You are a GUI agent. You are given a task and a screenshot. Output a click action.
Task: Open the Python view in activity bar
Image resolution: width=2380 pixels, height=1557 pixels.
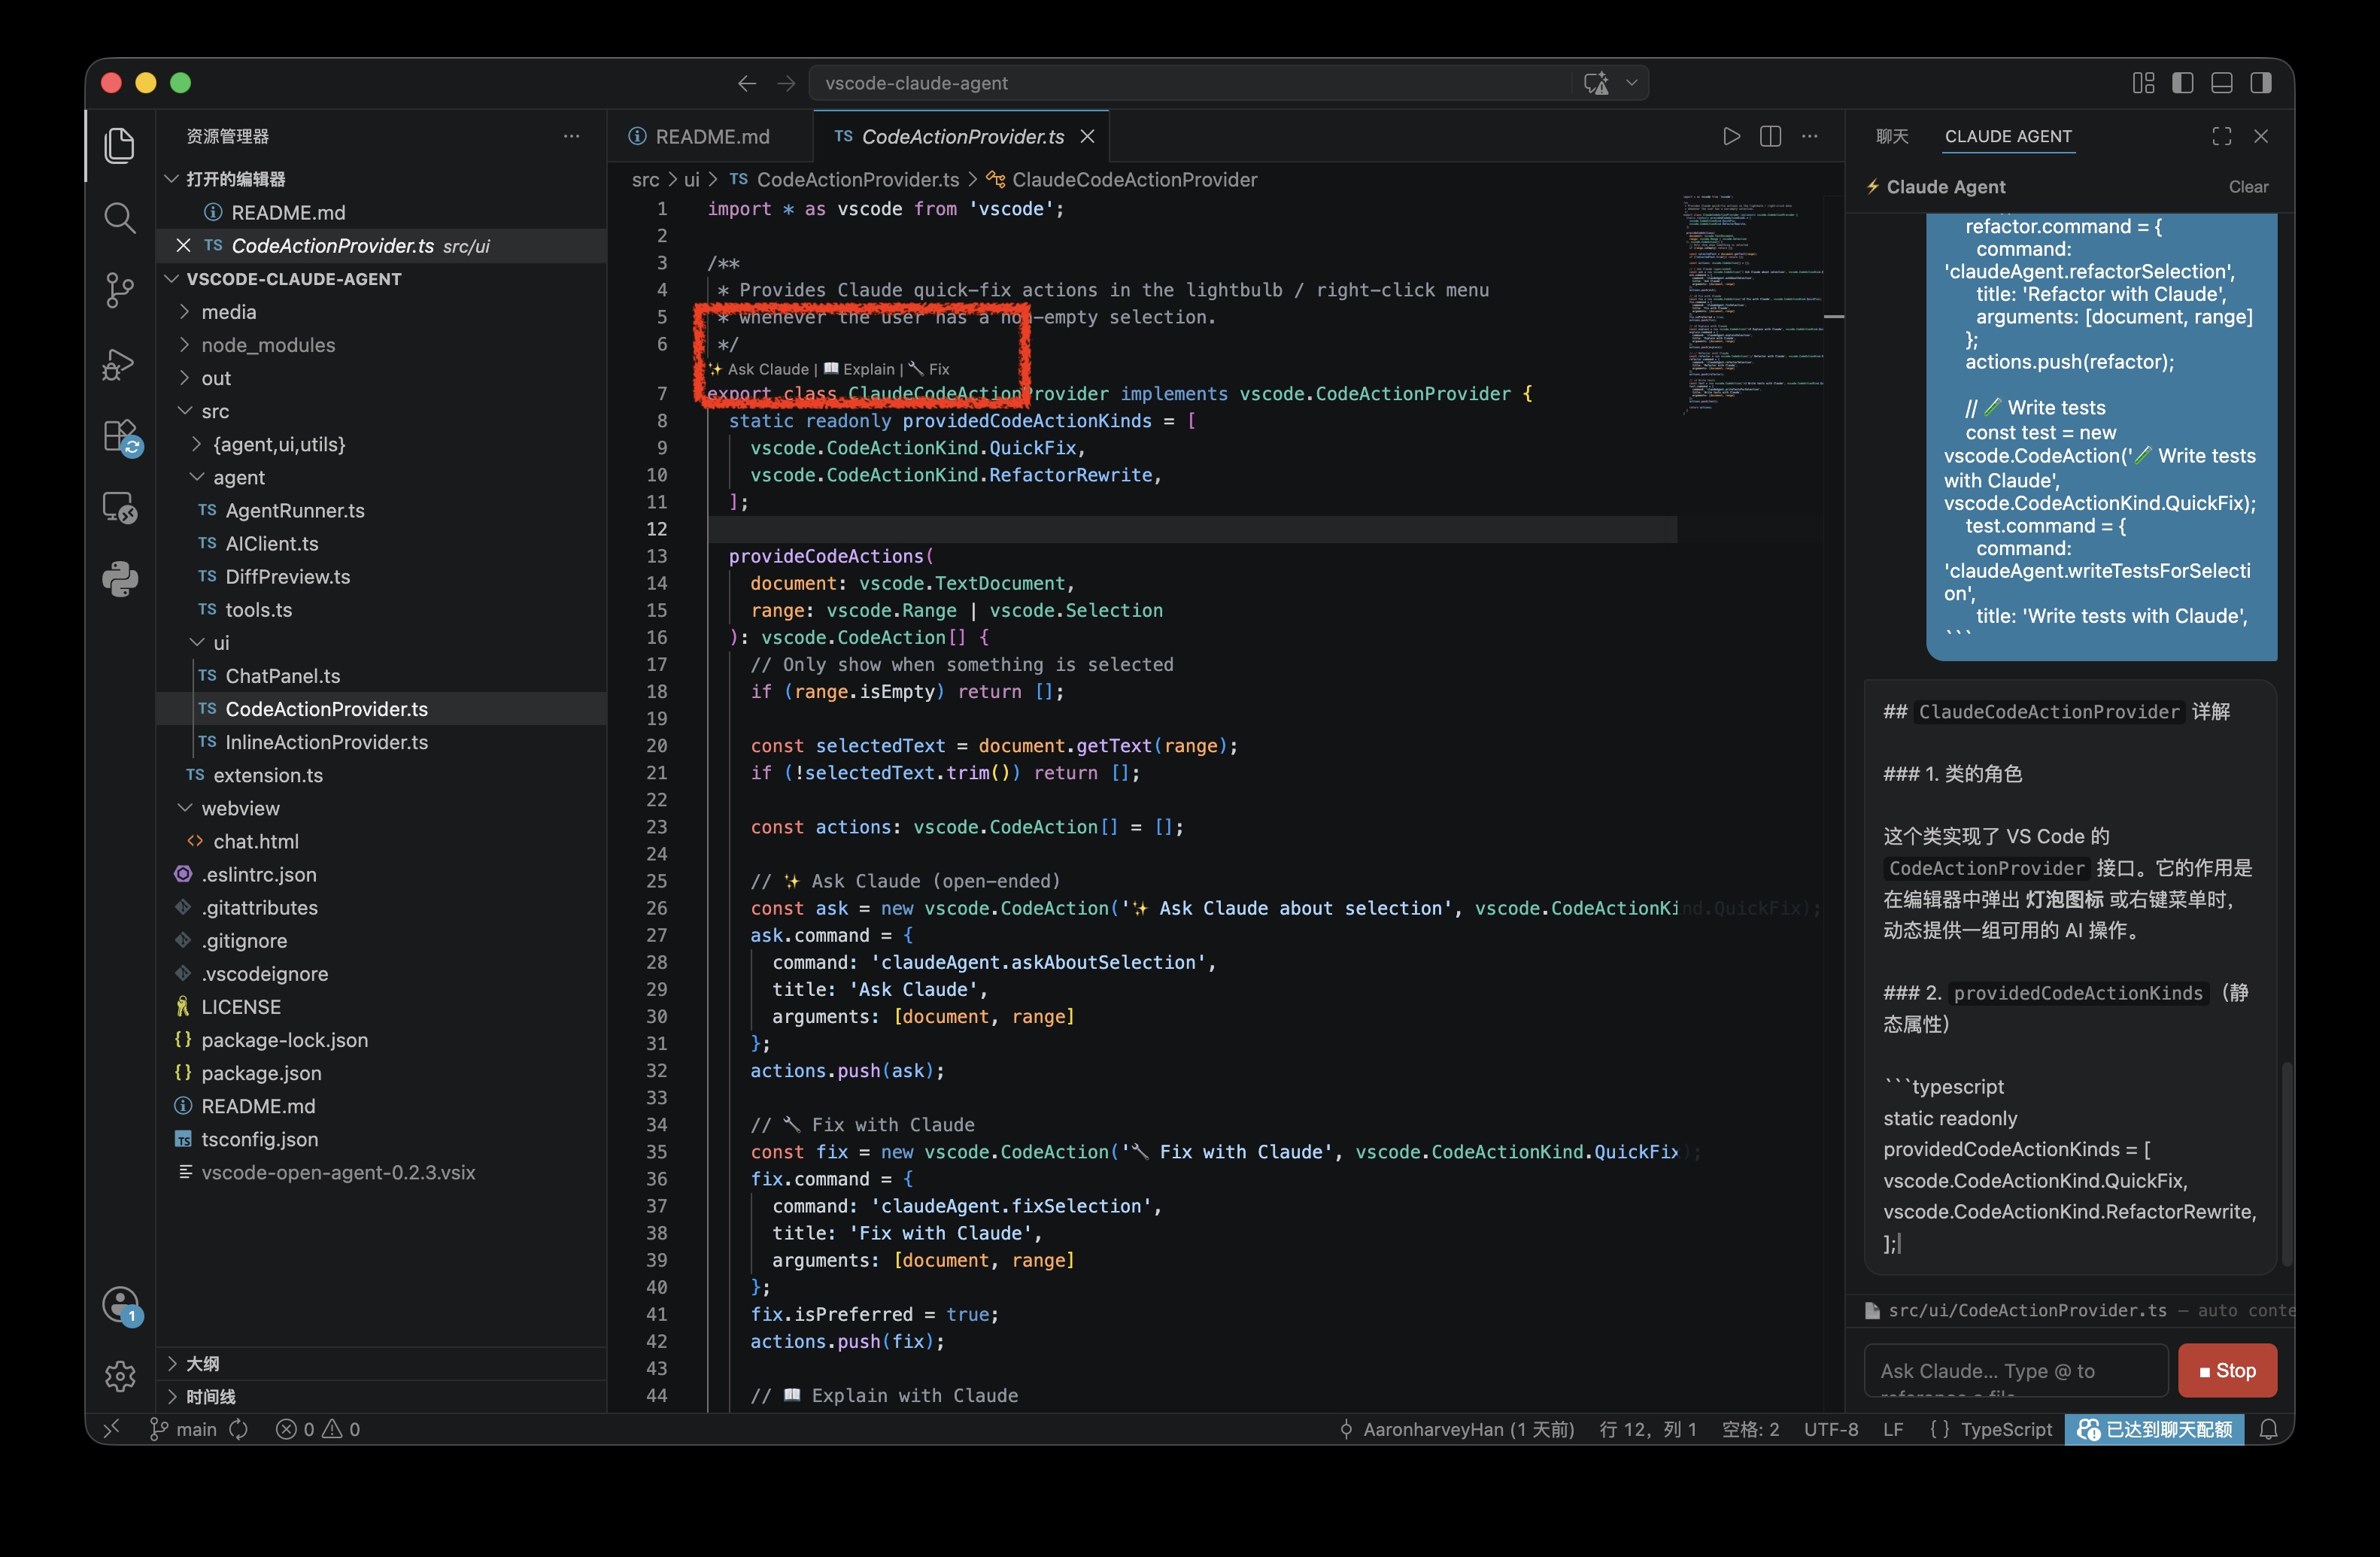coord(120,580)
